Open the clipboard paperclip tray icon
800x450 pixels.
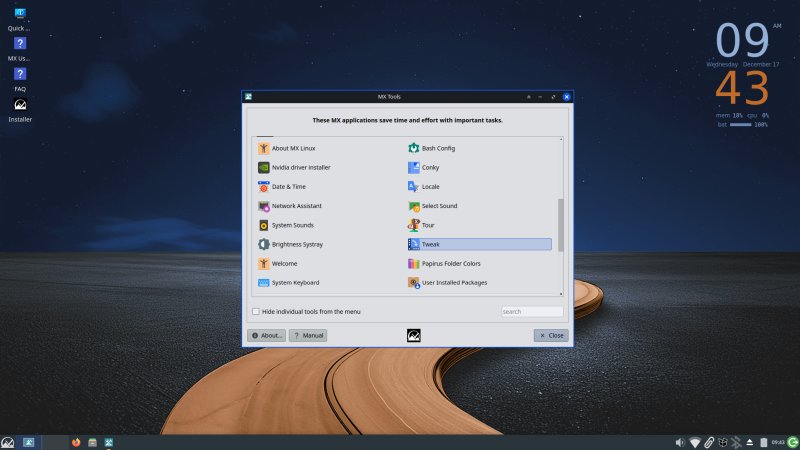tap(709, 442)
